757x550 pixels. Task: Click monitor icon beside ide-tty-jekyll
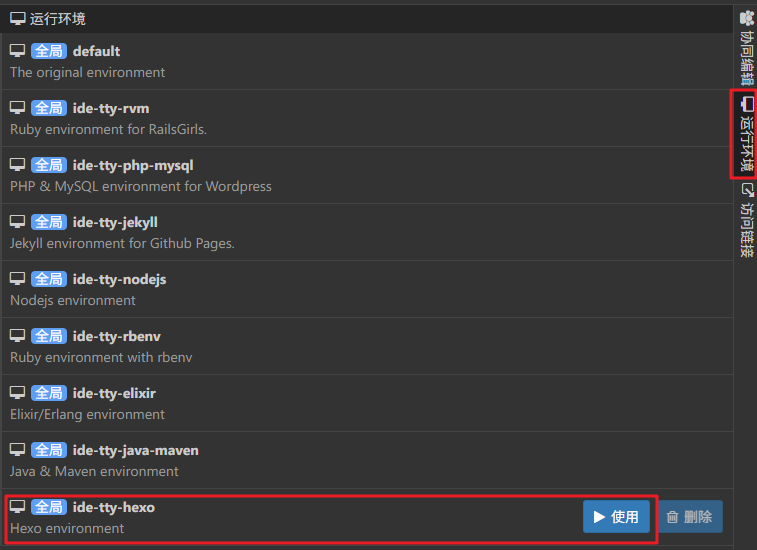(18, 222)
